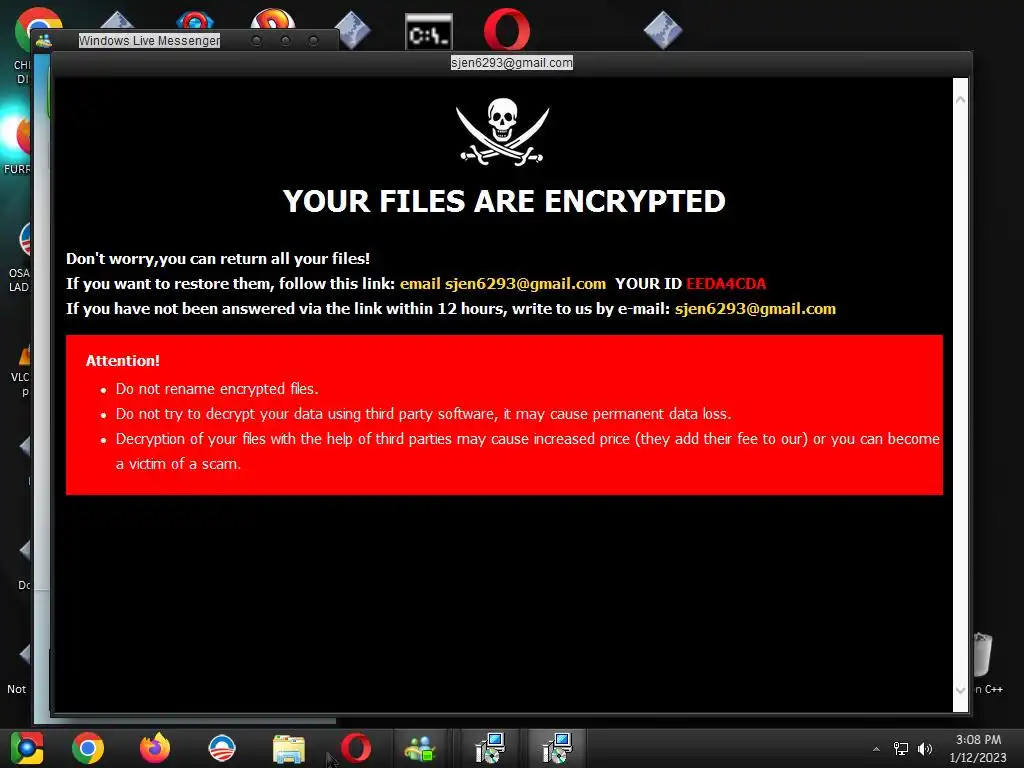Open the Recycle Bin on the desktop
1024x768 pixels.
tap(982, 654)
